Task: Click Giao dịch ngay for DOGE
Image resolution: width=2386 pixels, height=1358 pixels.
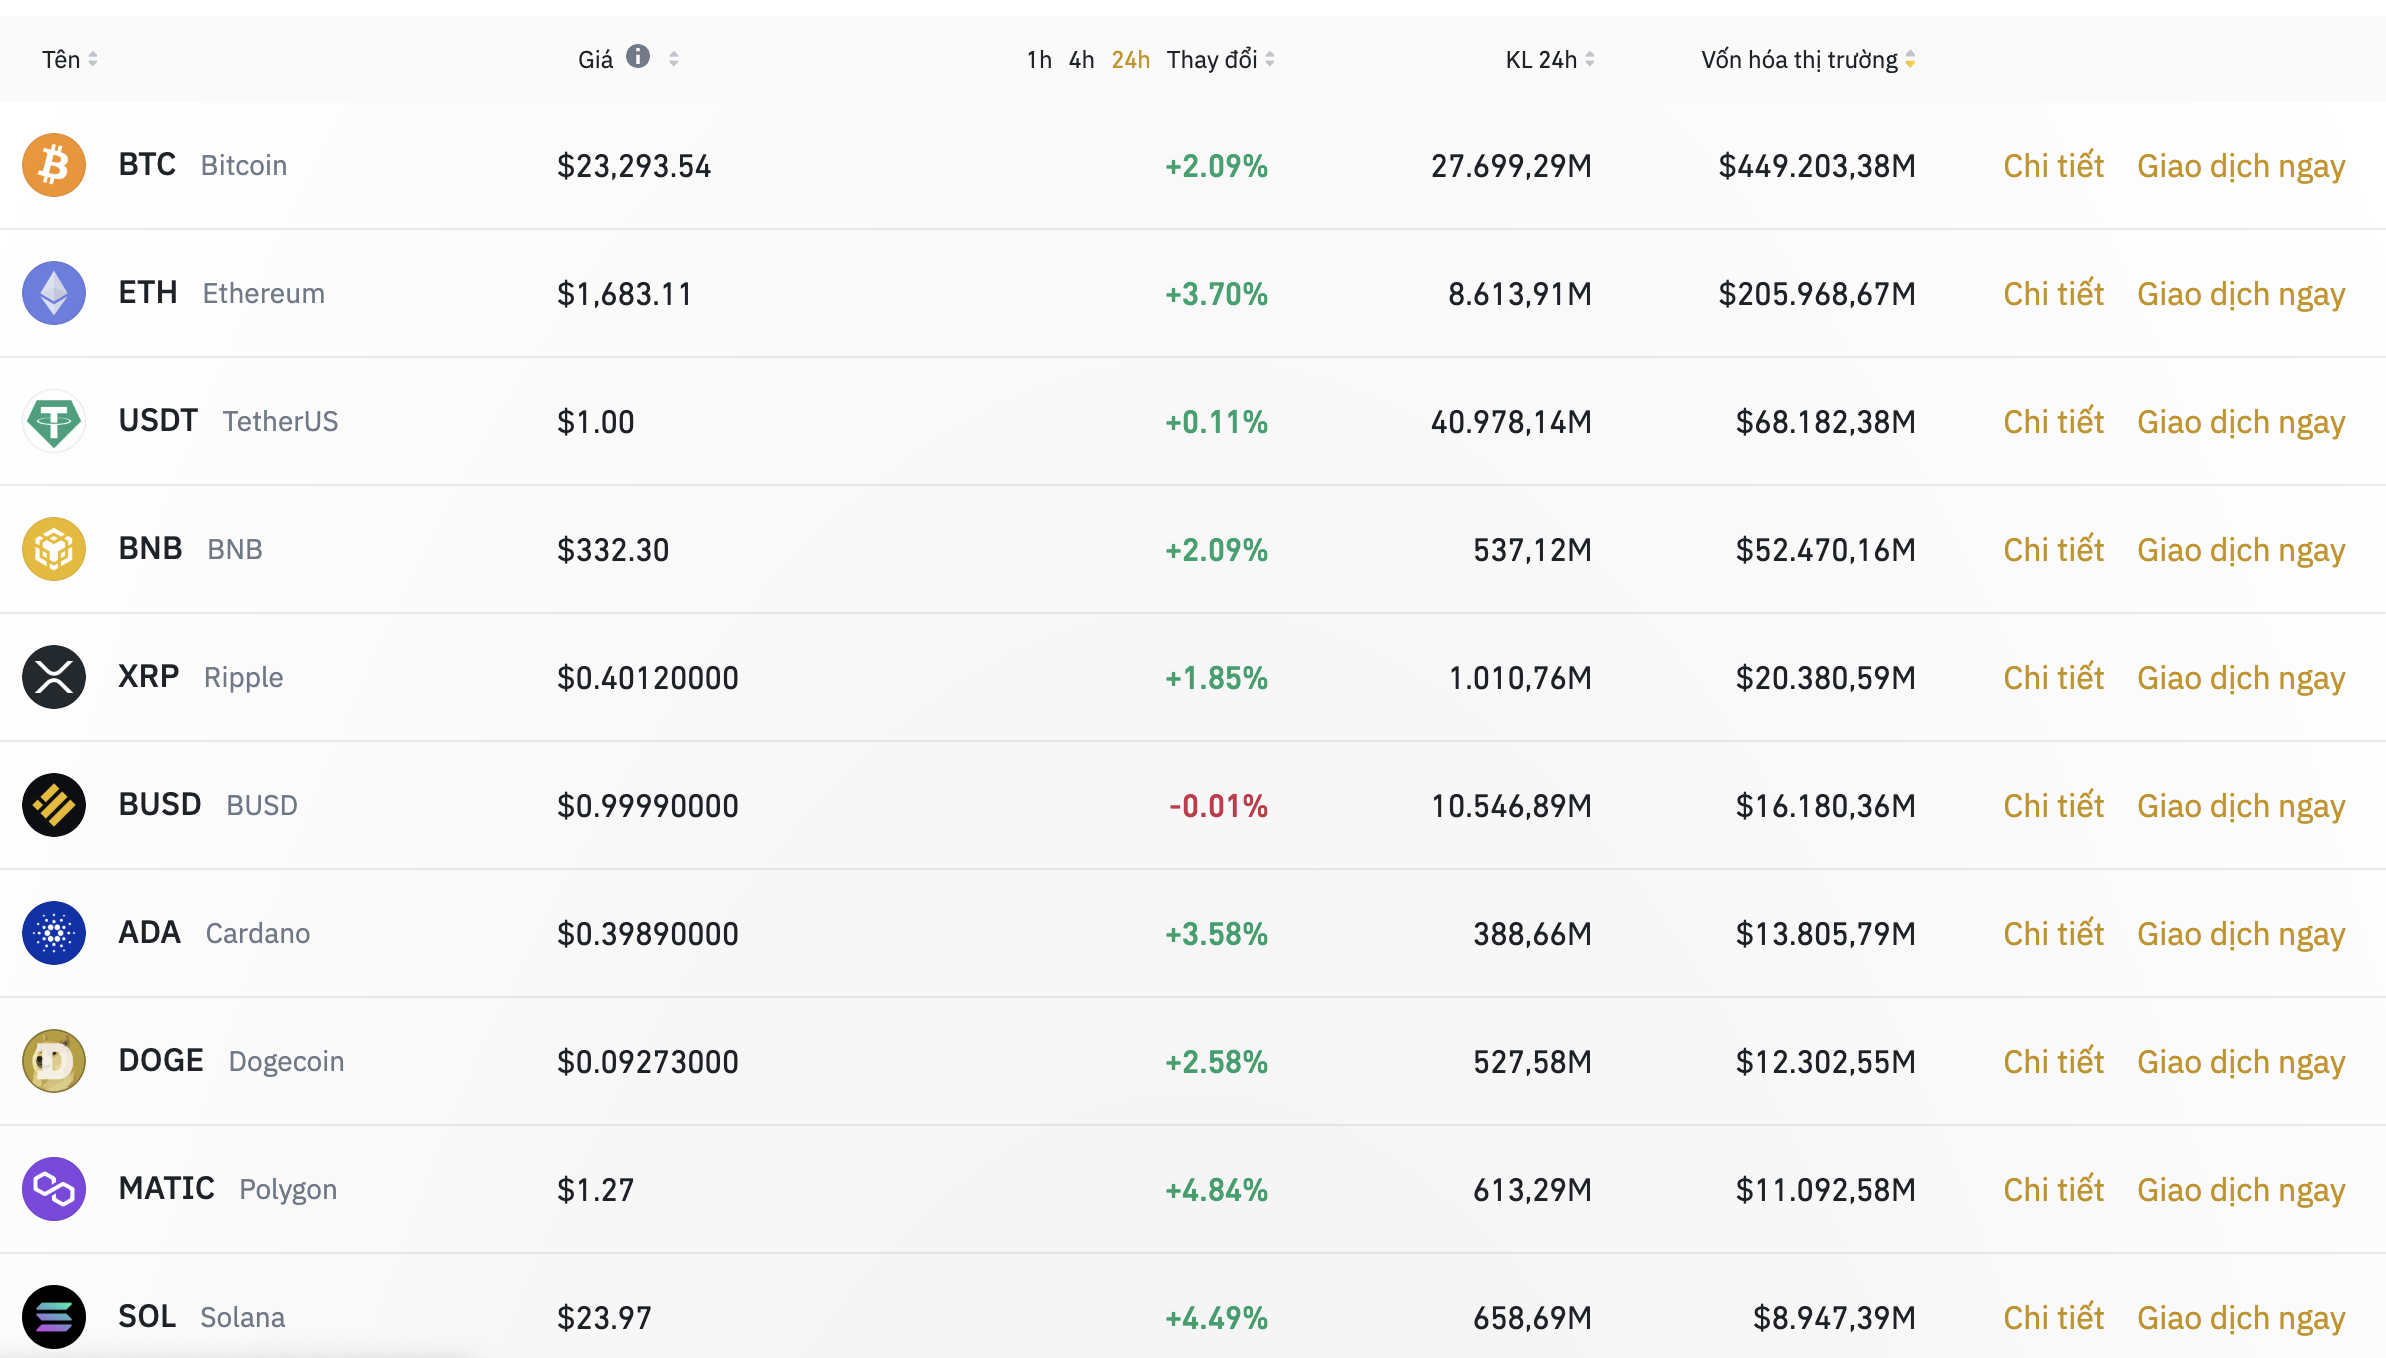Action: pyautogui.click(x=2241, y=1062)
